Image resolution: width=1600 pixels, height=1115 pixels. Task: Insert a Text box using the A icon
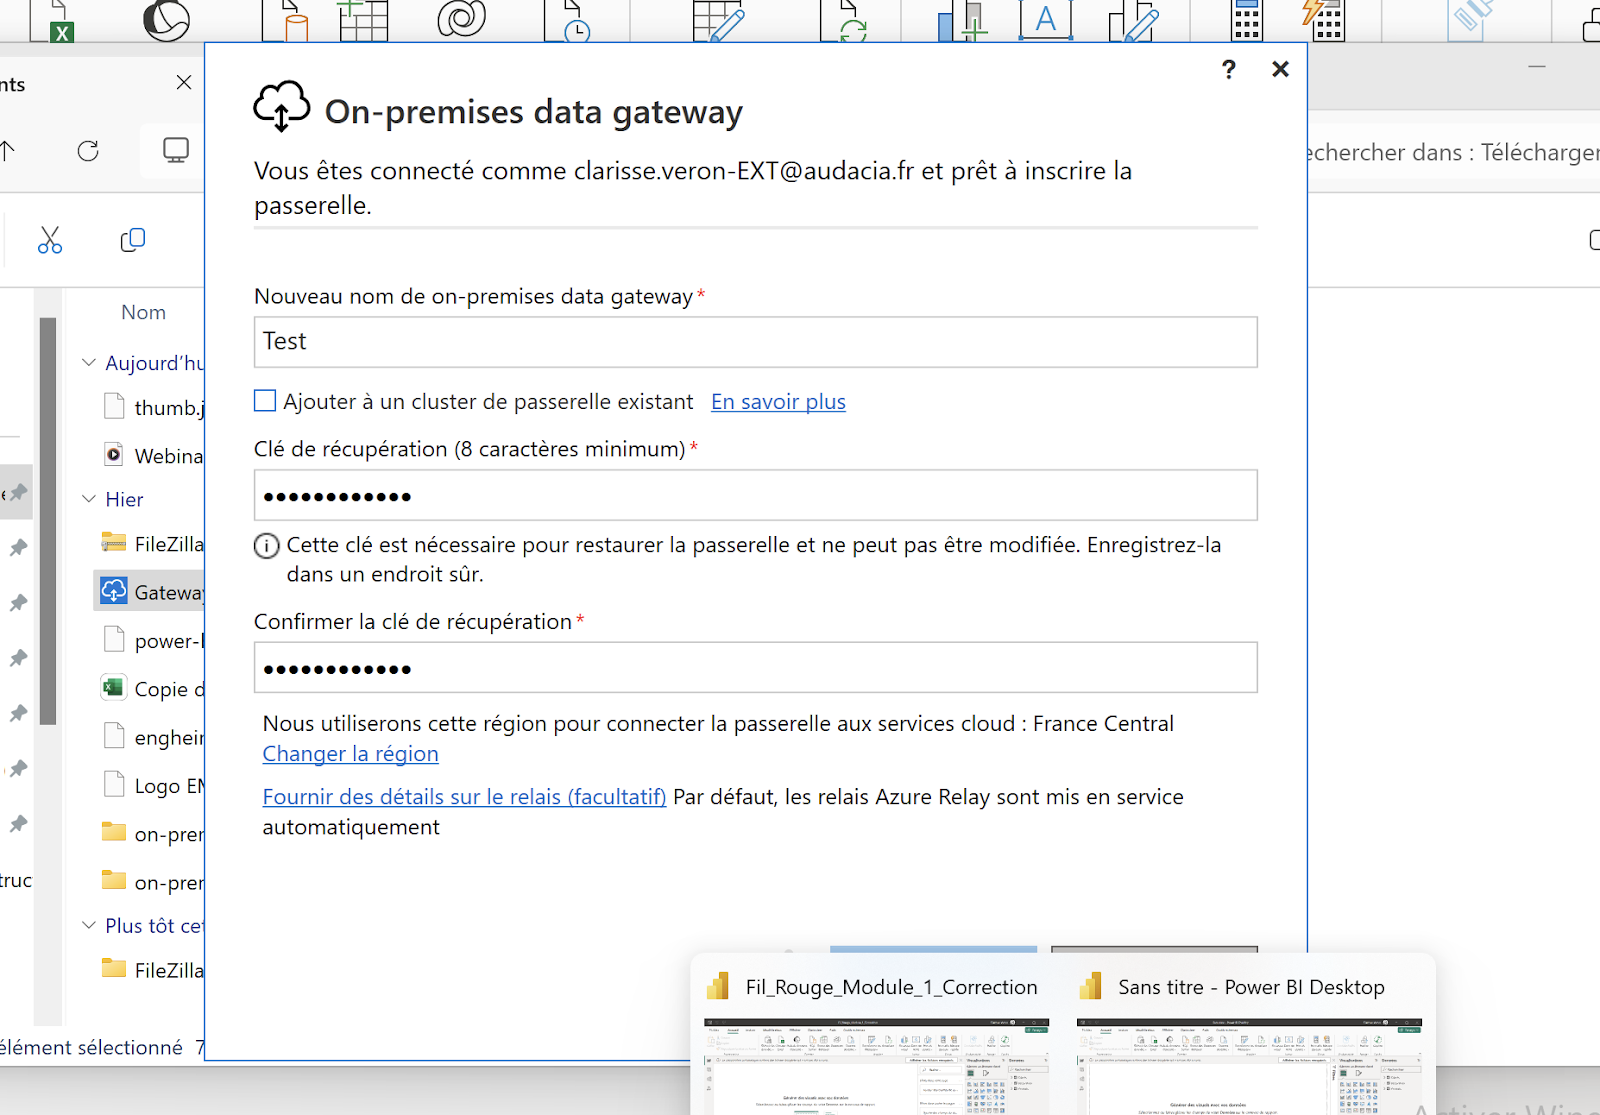tap(1046, 20)
